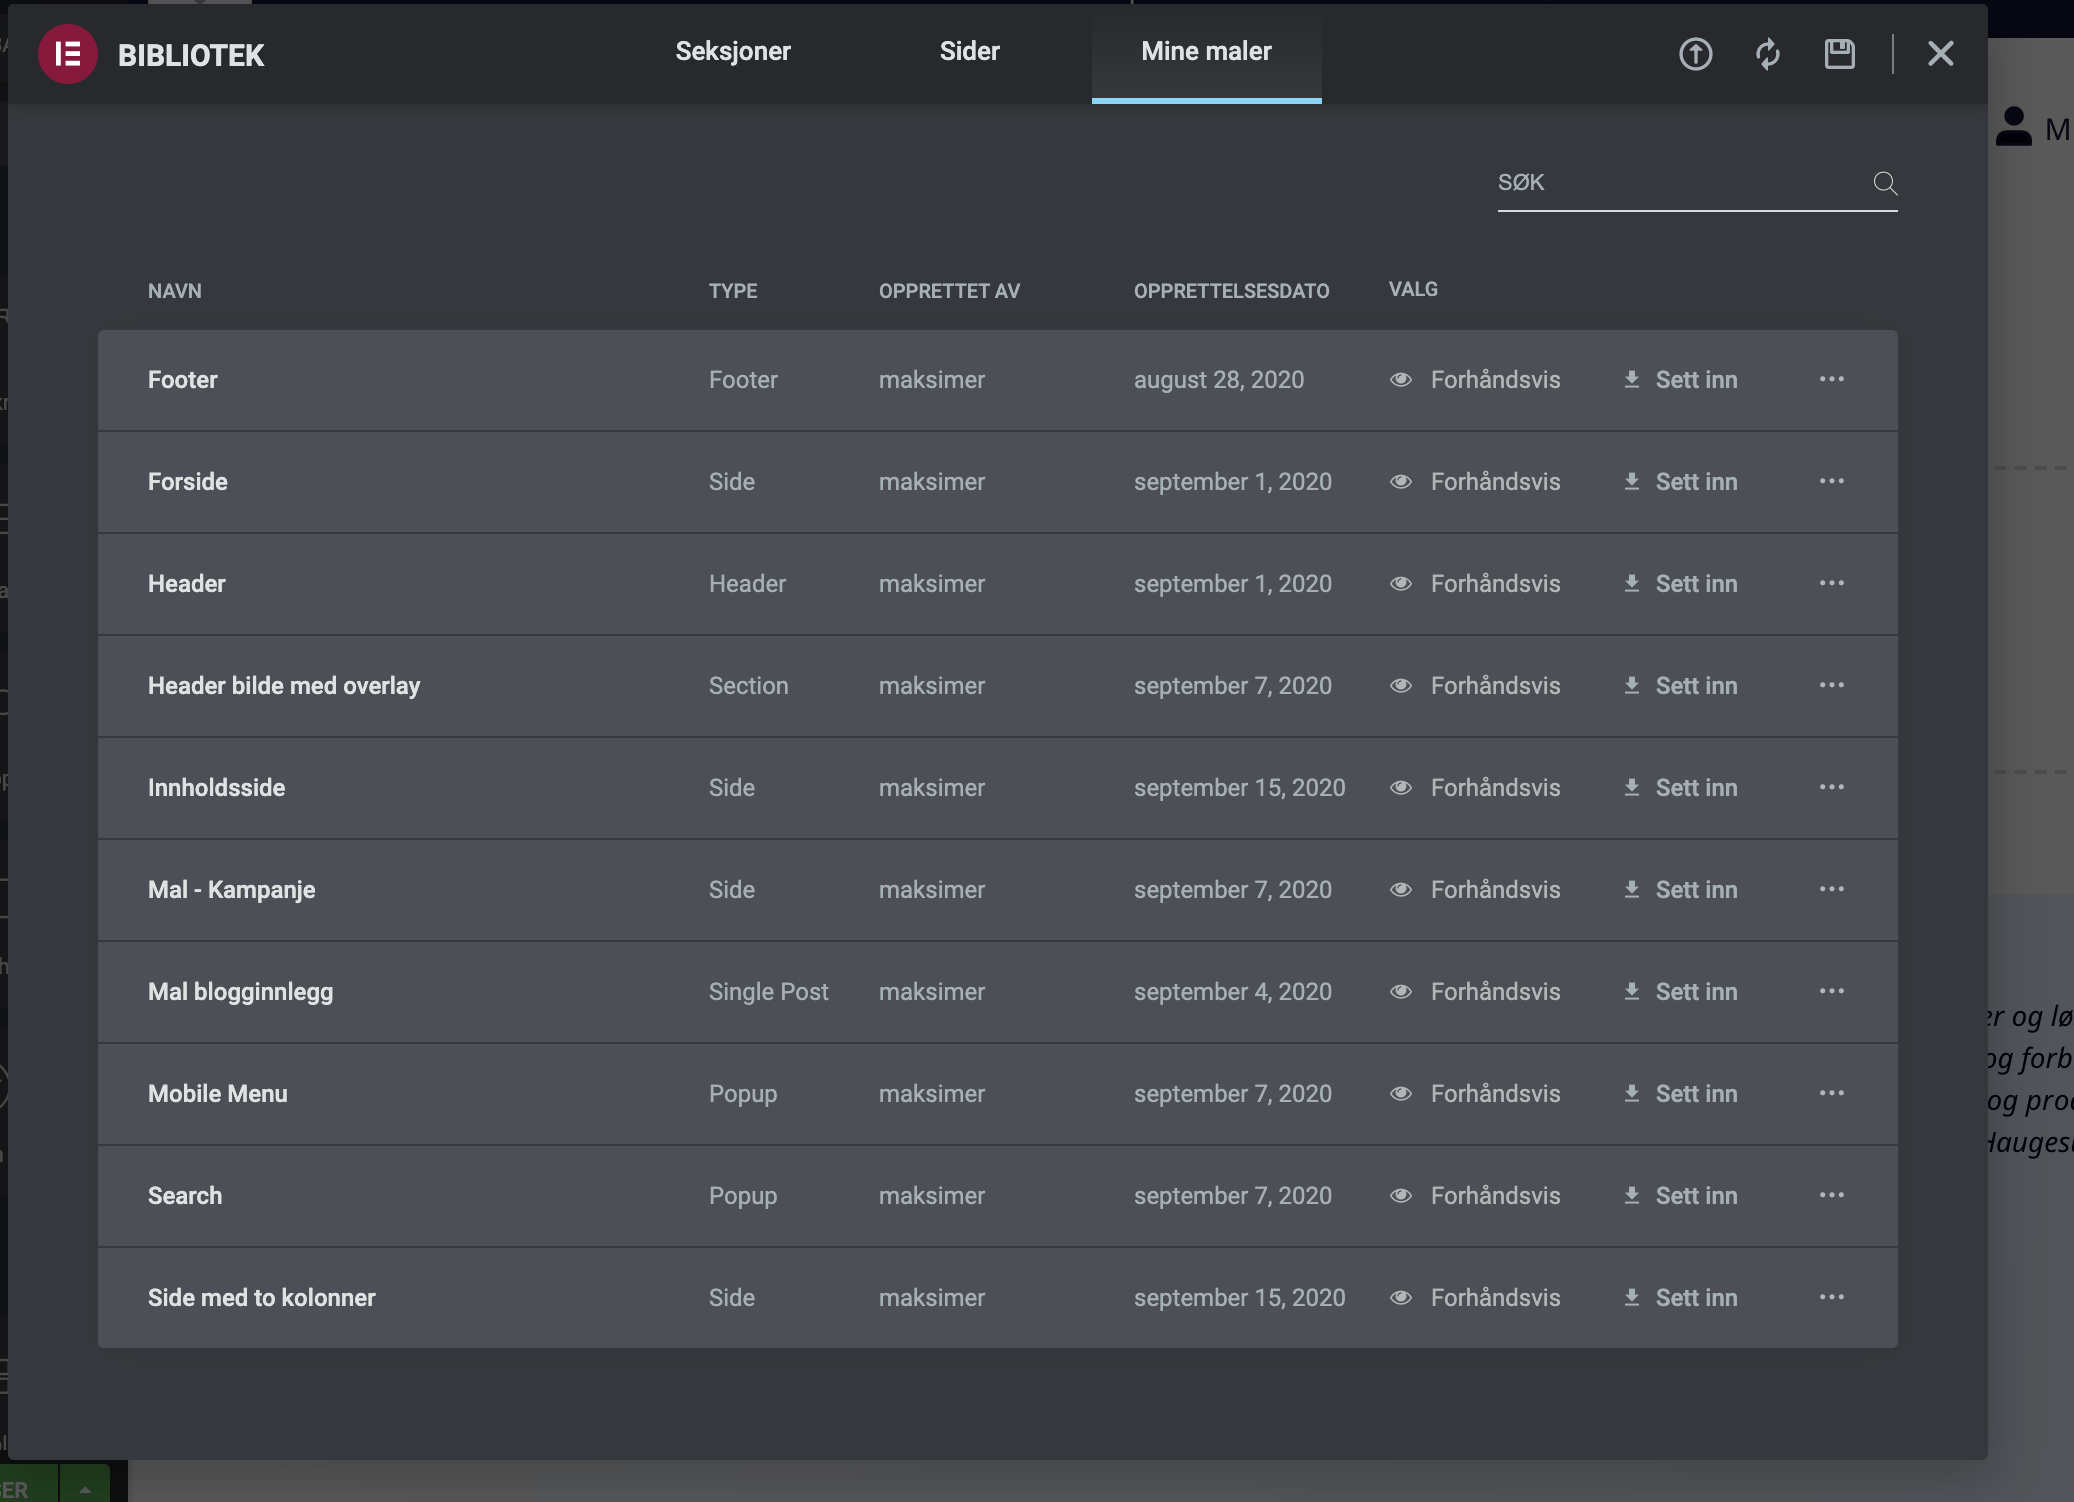Click the 'Single Post' type cell
2074x1502 pixels.
769,992
